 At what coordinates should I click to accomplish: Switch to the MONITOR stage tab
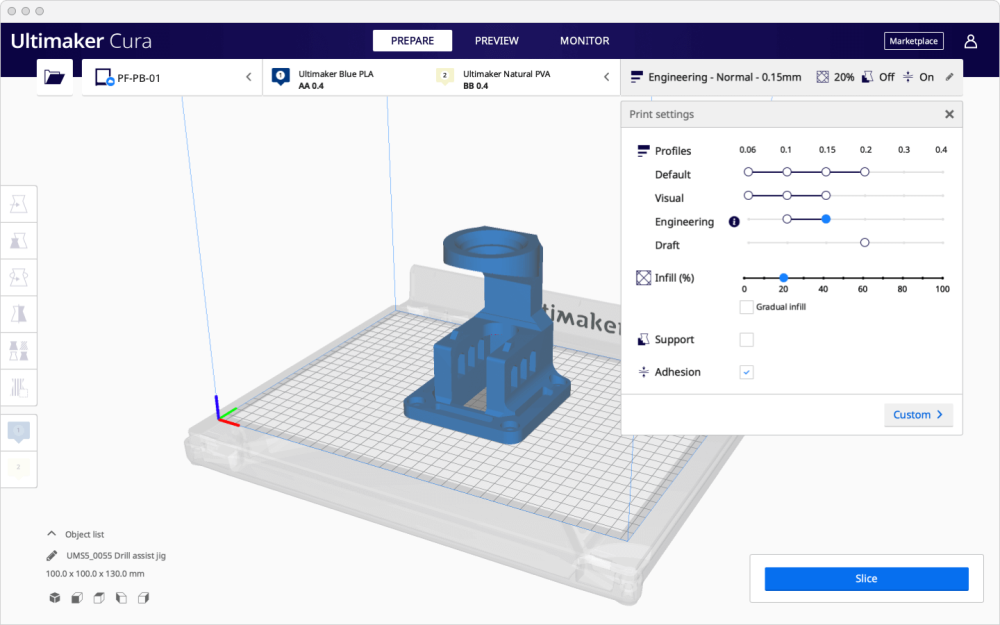click(x=585, y=41)
